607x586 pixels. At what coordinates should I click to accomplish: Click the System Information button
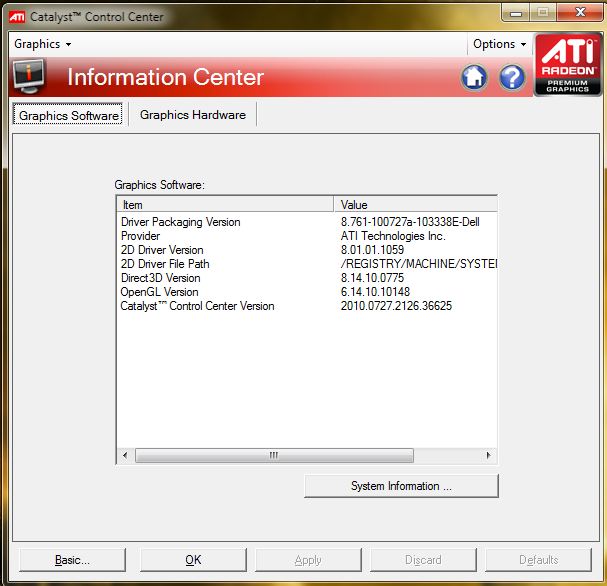point(401,486)
